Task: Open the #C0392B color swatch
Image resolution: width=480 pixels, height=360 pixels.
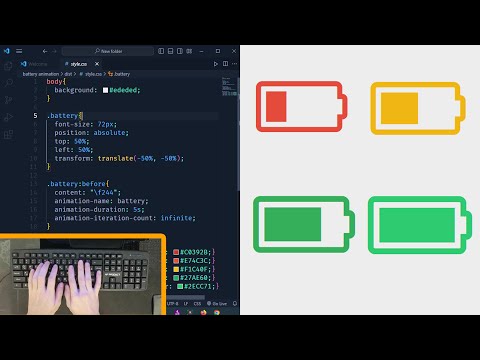Action: coord(176,252)
